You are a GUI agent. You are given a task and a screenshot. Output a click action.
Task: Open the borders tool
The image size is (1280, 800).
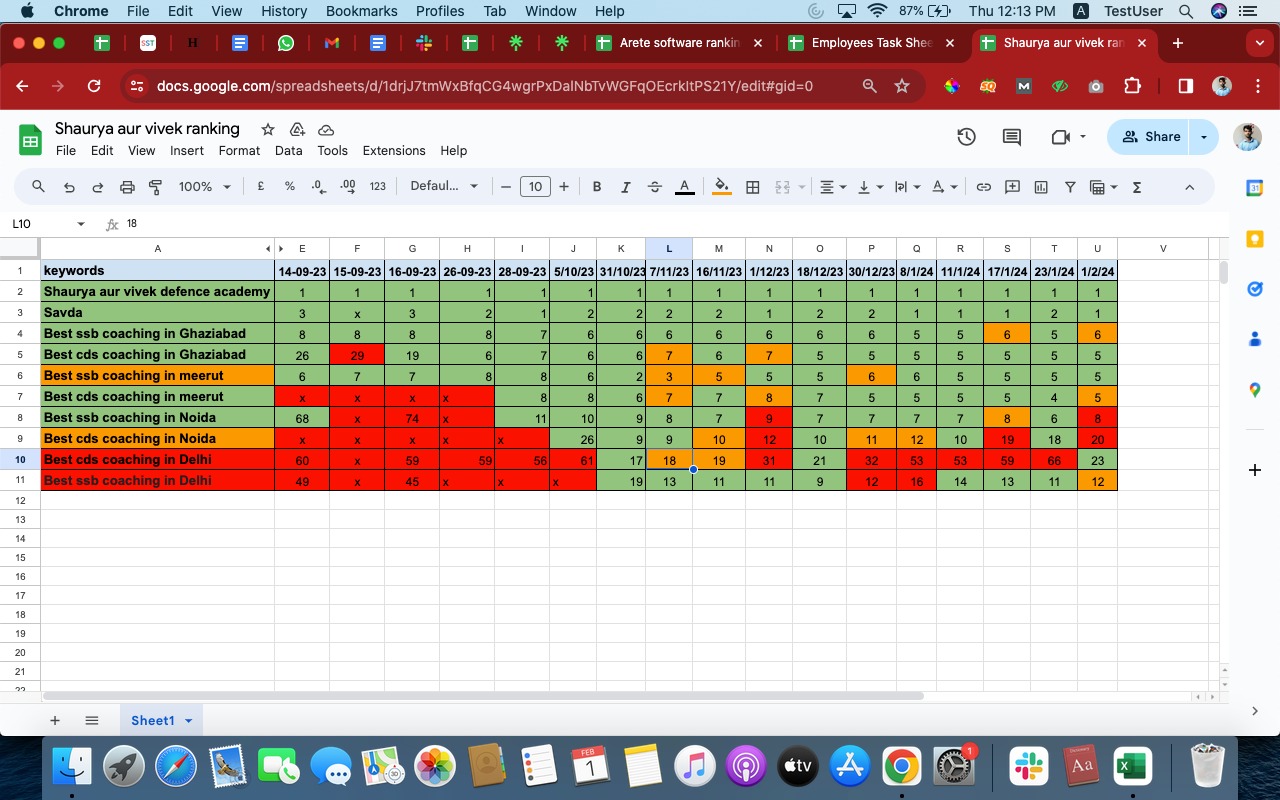pos(753,187)
